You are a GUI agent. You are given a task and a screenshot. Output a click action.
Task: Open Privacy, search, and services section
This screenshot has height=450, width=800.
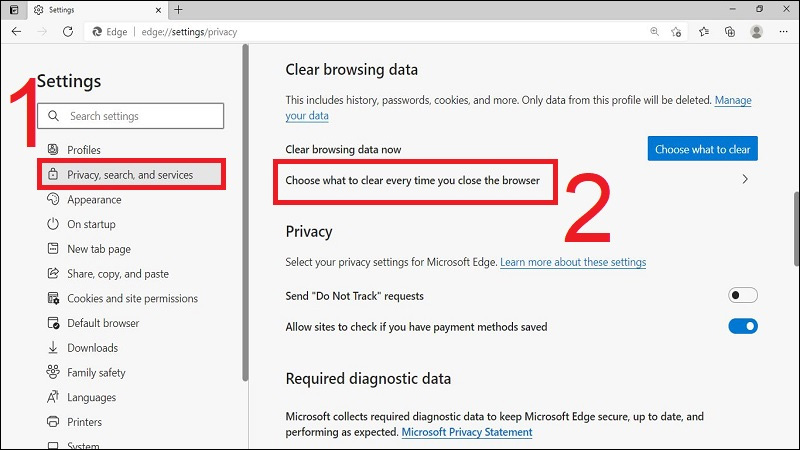pos(130,175)
